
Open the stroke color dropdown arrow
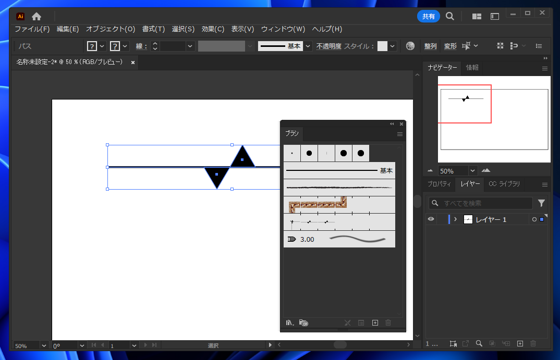click(x=125, y=46)
